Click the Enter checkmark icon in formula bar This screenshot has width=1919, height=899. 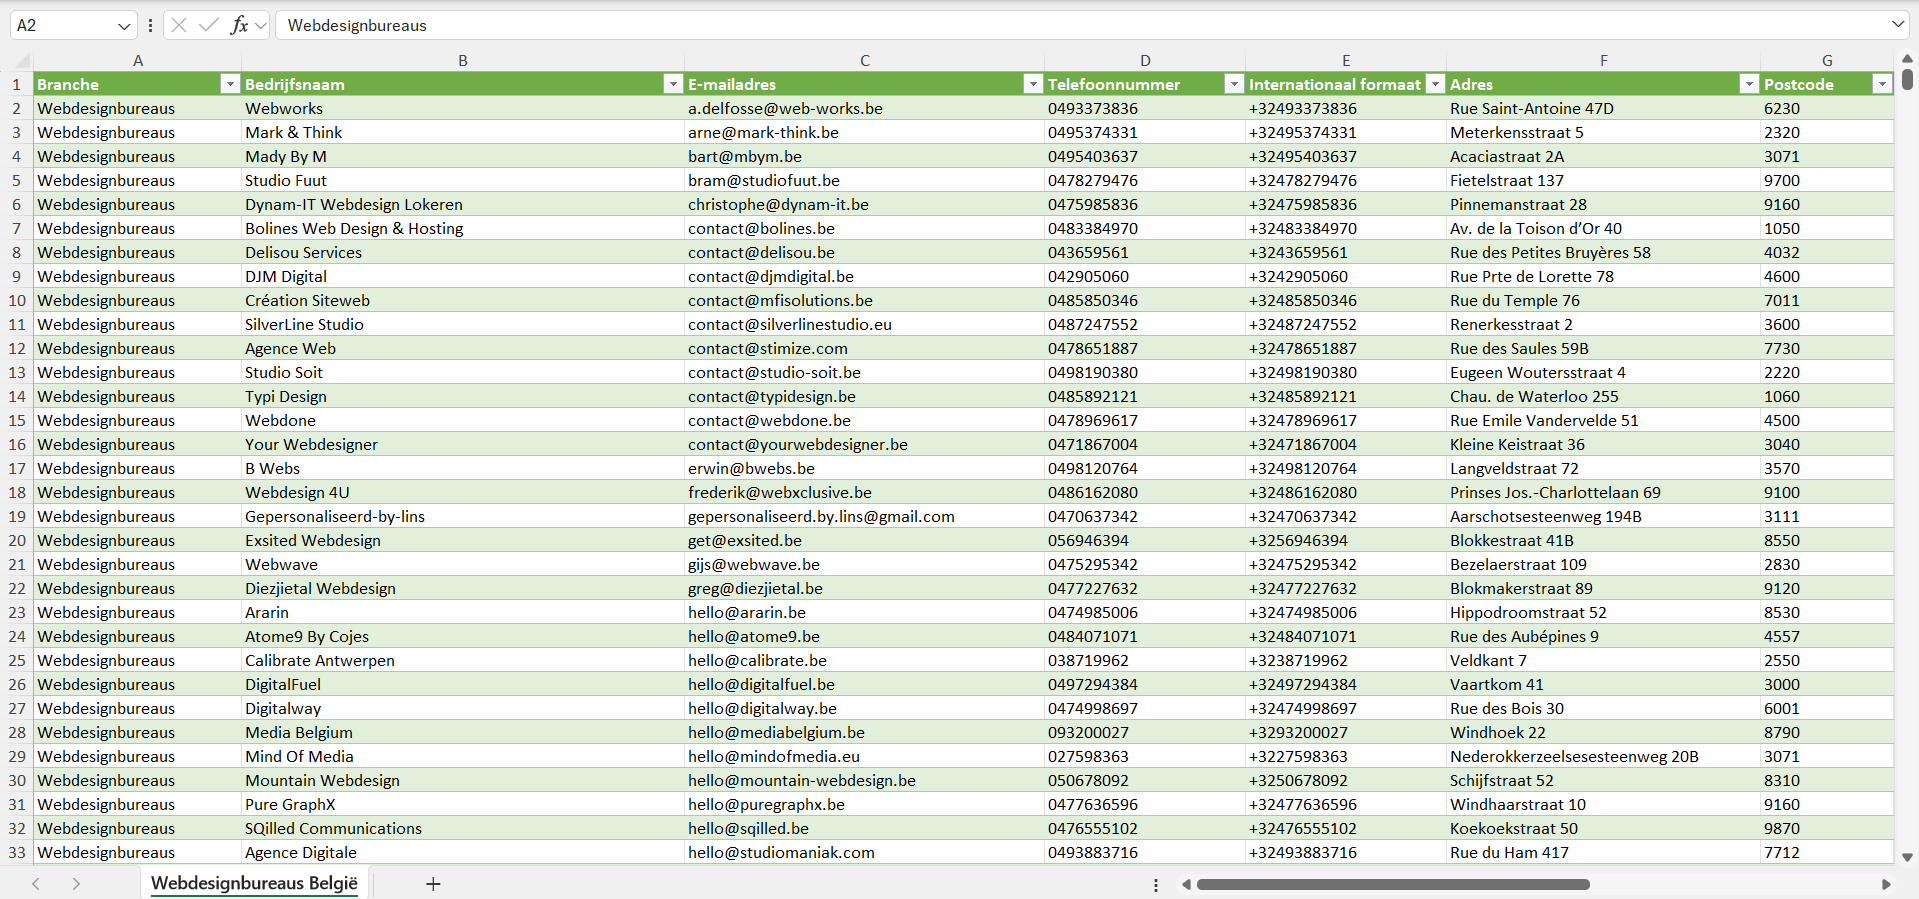click(x=209, y=25)
